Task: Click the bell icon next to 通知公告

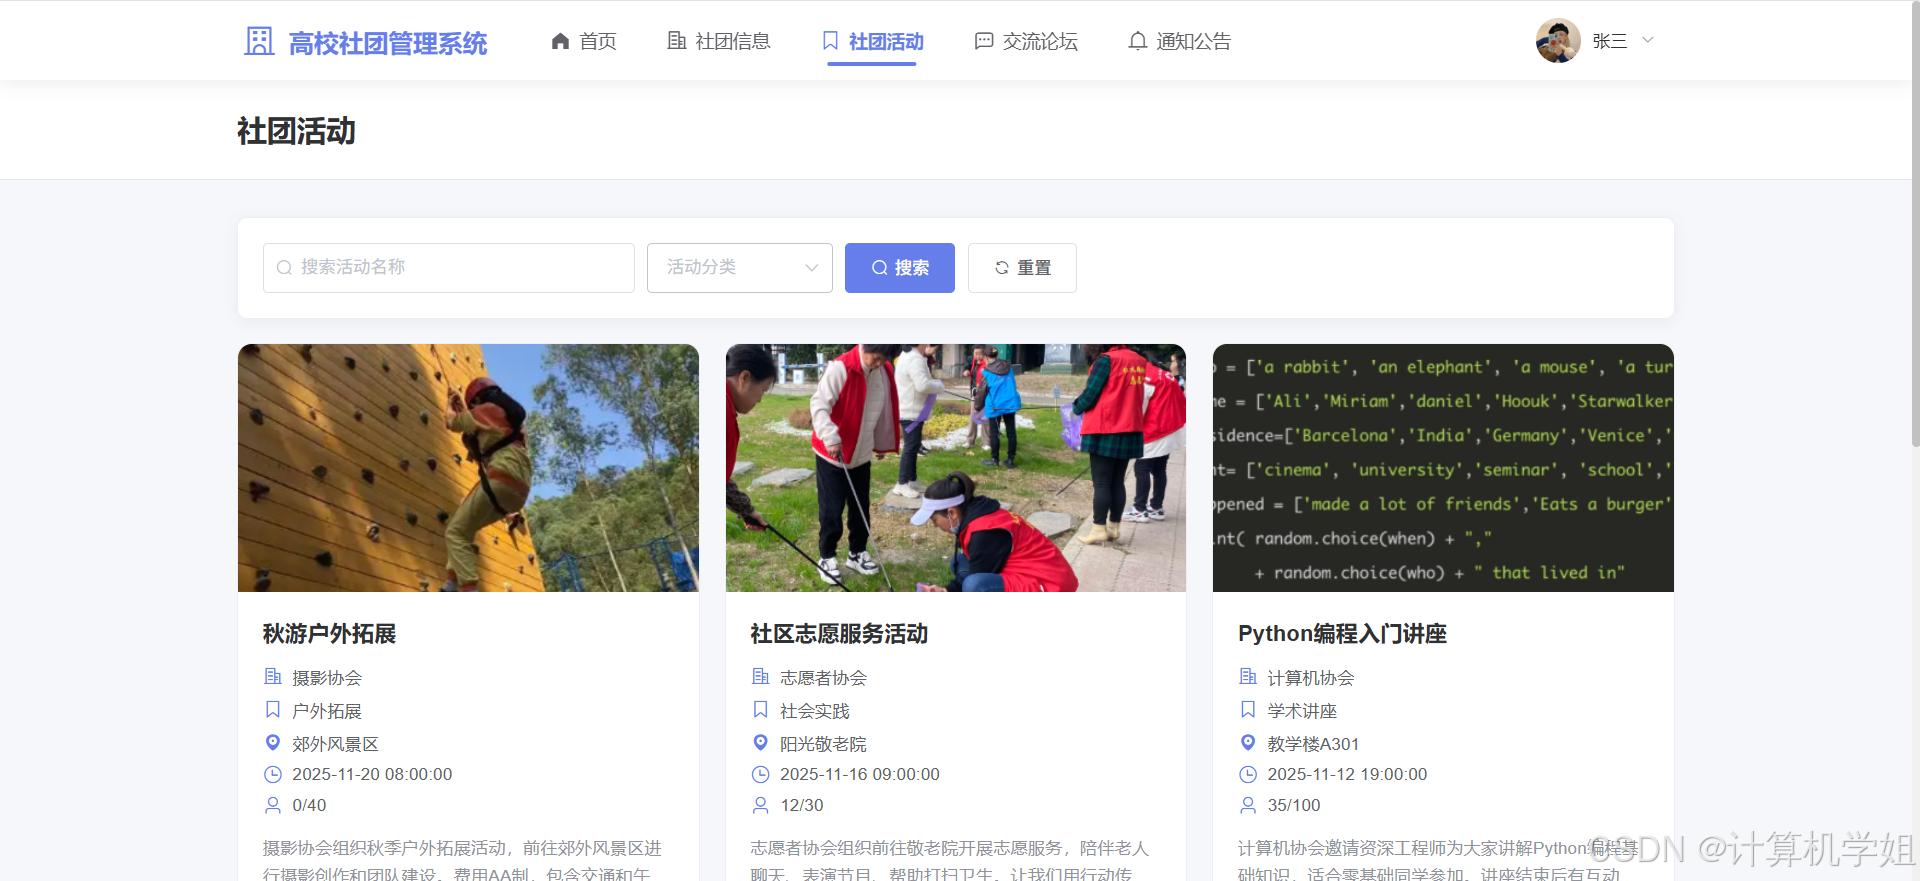Action: click(1137, 41)
